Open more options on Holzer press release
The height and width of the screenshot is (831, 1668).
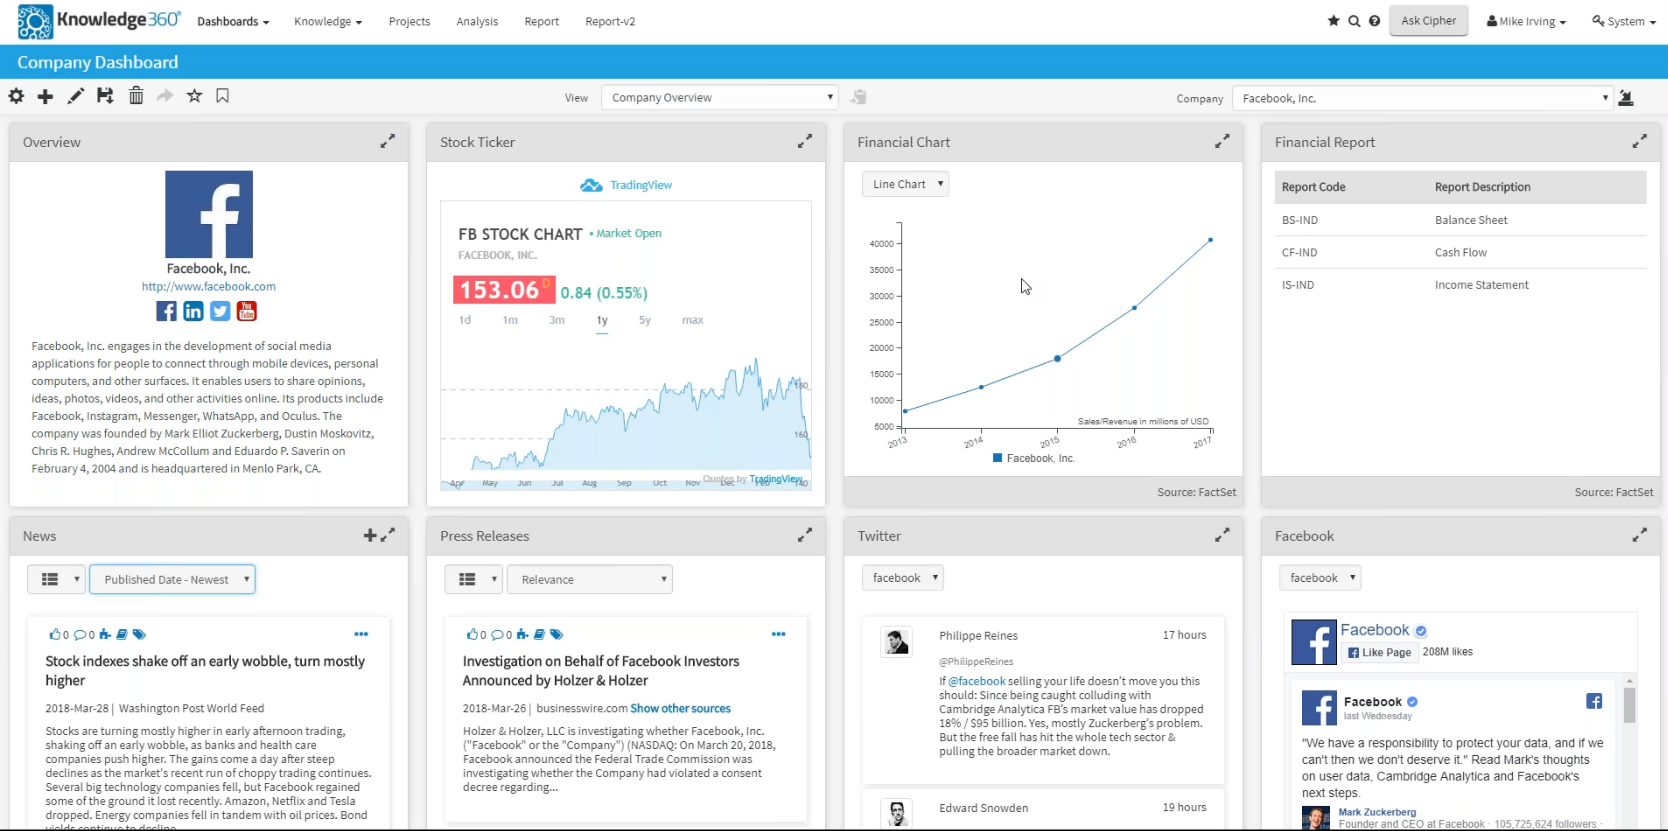pos(778,634)
